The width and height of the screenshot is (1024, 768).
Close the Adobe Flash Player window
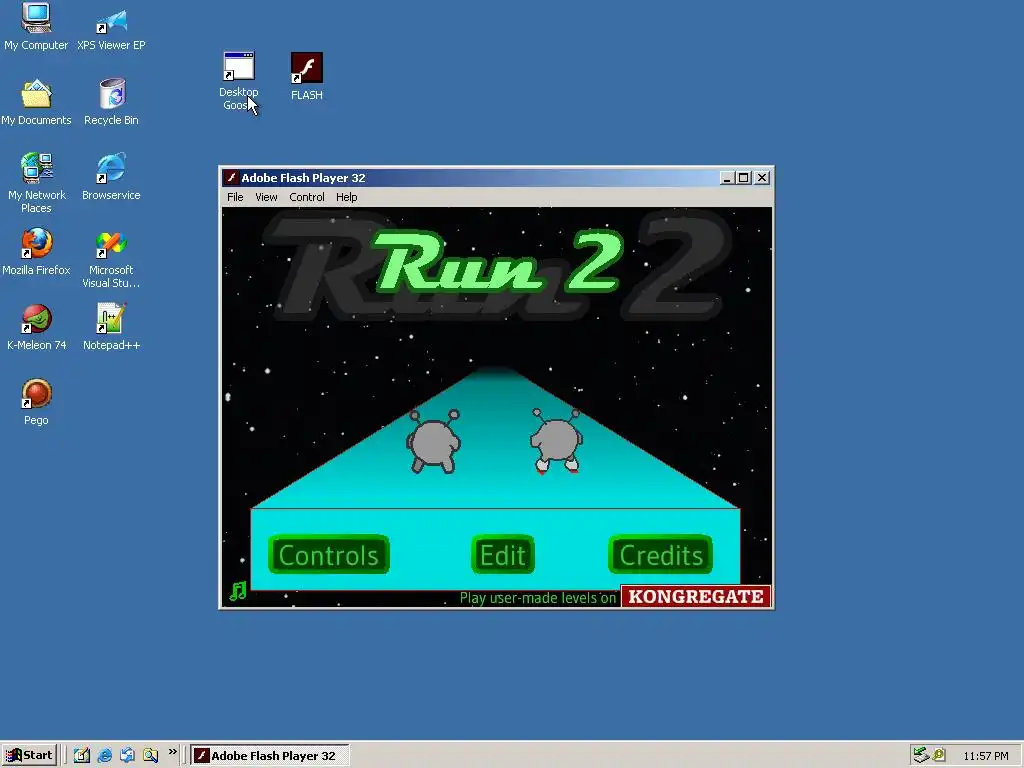(x=762, y=178)
